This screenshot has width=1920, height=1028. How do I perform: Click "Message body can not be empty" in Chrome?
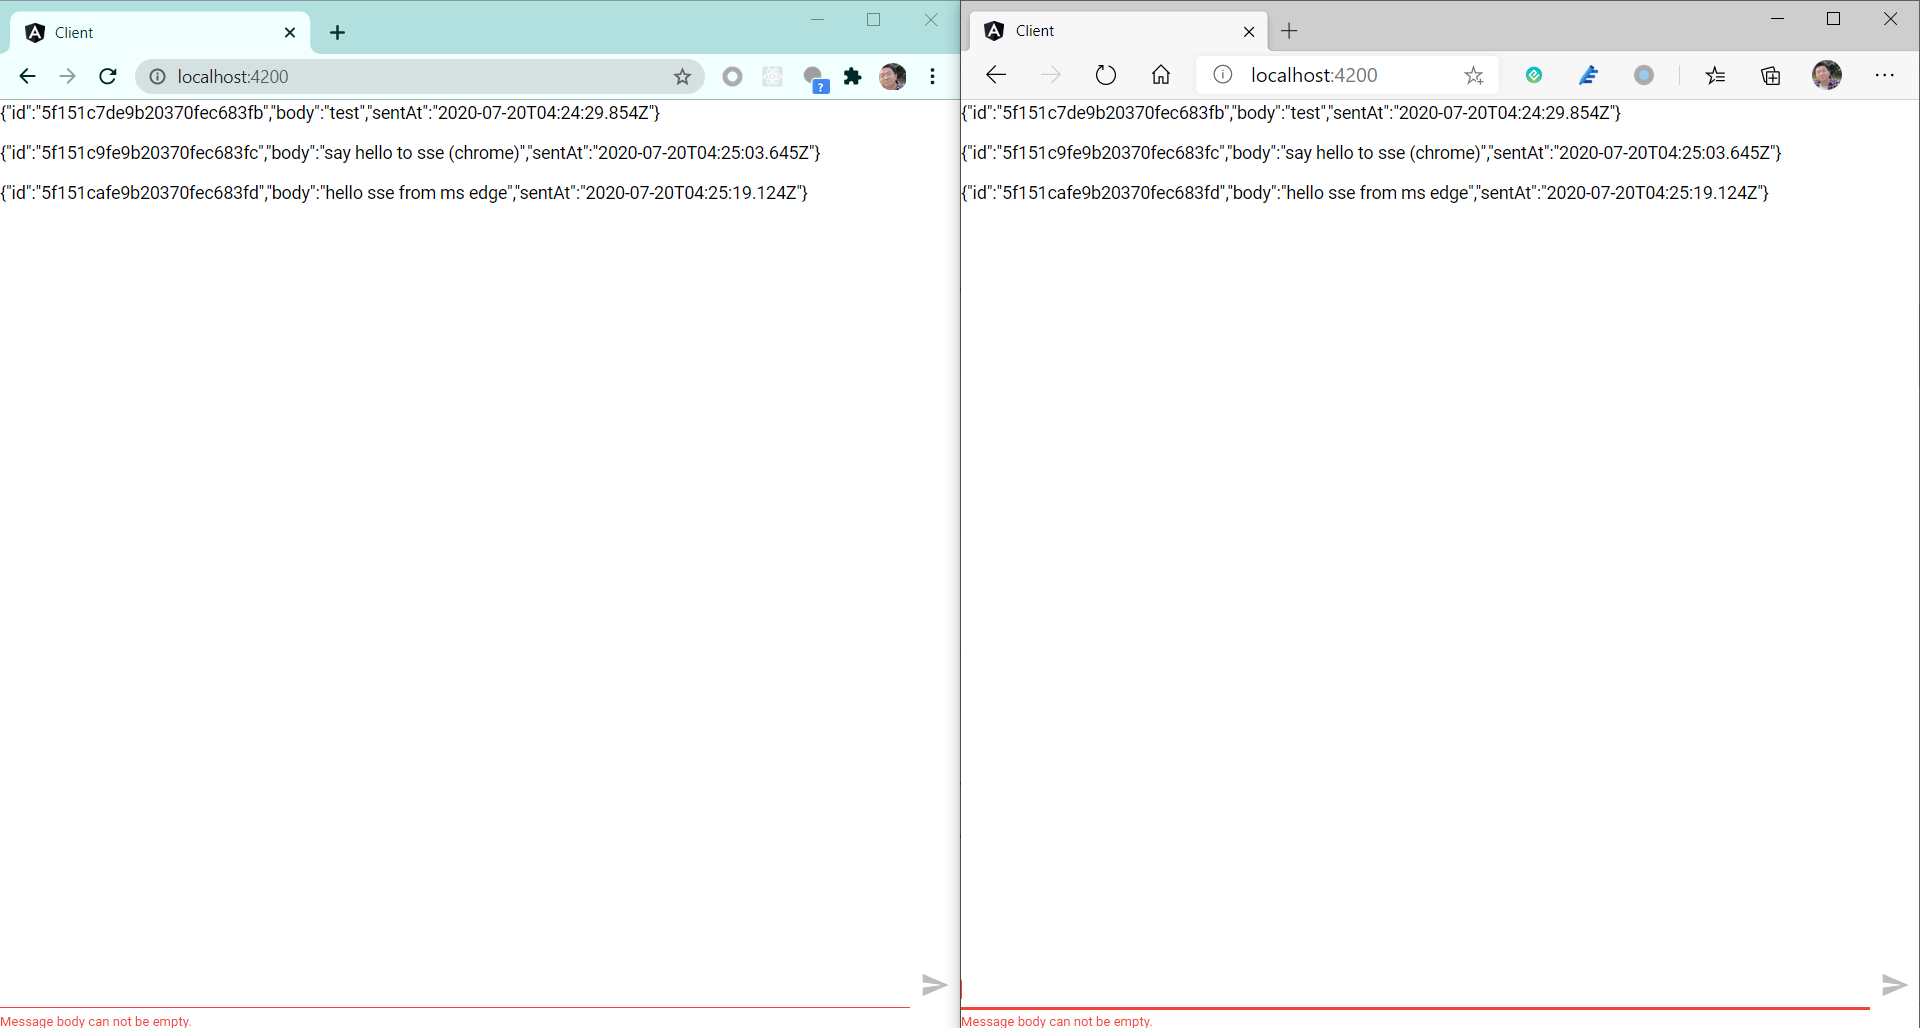point(95,1021)
